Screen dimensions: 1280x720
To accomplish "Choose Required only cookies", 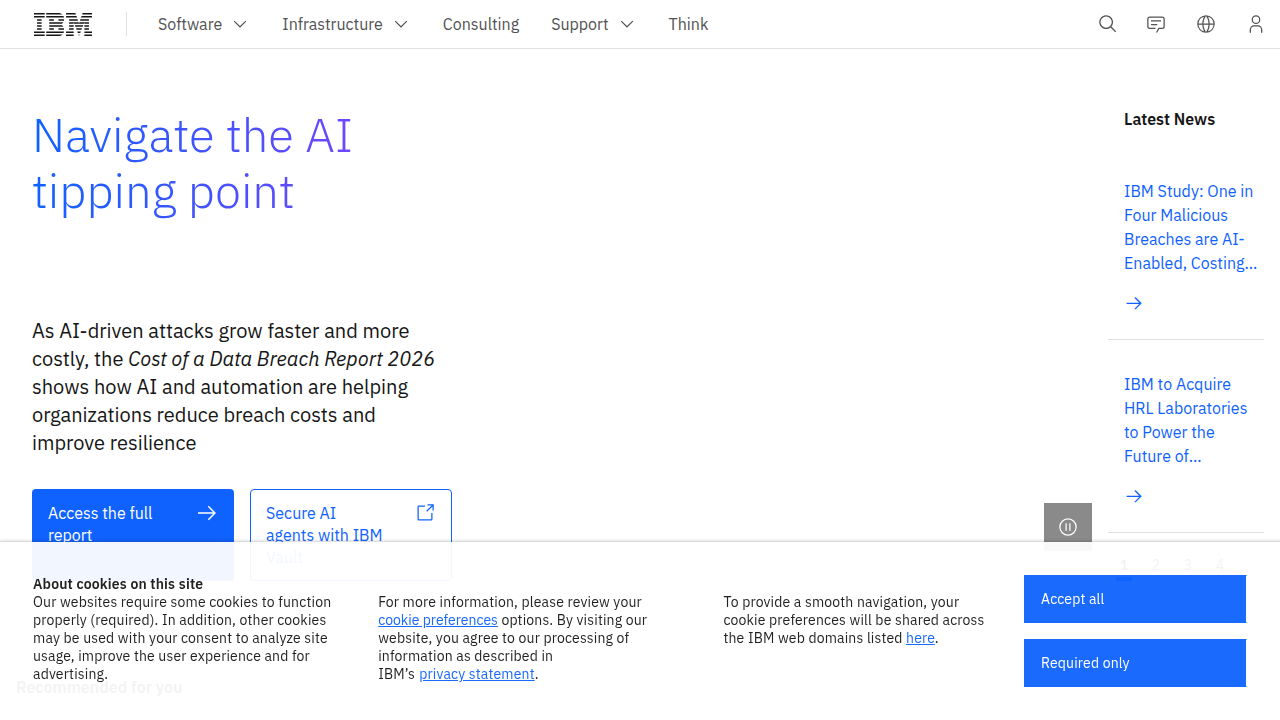I will coord(1135,663).
